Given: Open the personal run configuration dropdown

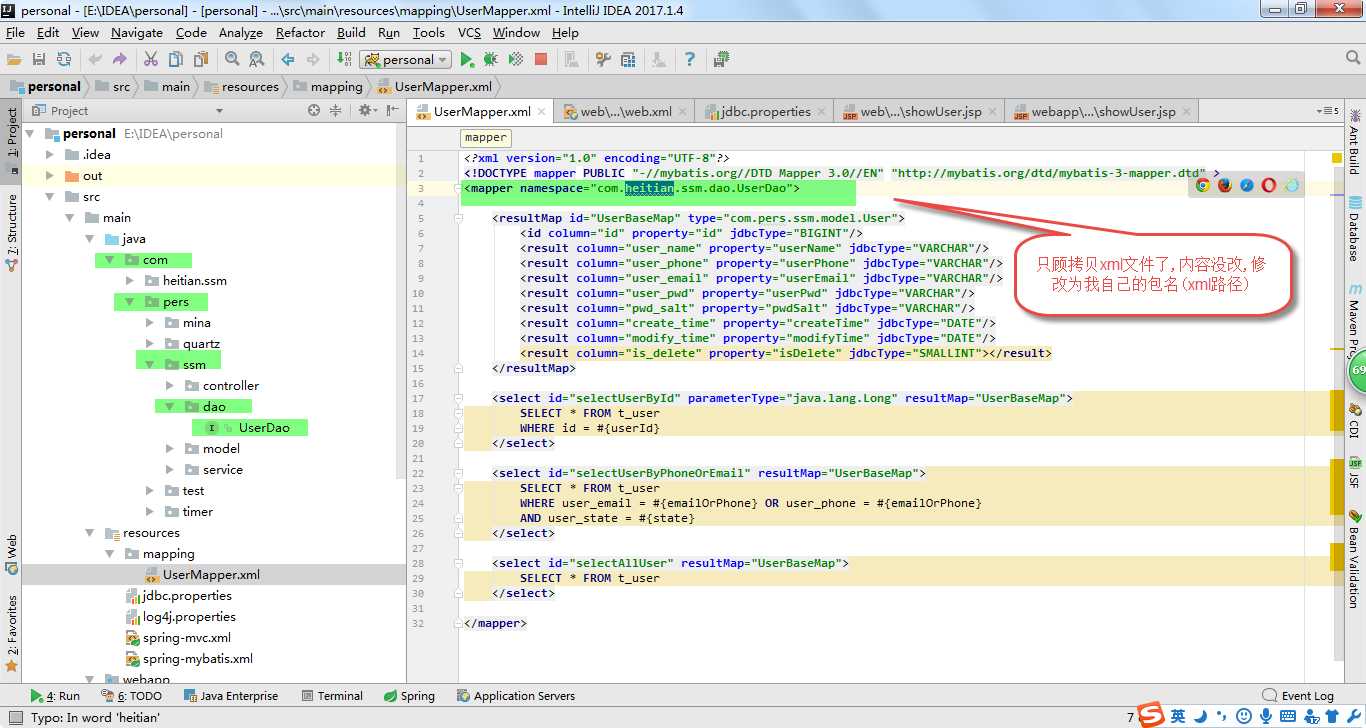Looking at the screenshot, I should [406, 60].
